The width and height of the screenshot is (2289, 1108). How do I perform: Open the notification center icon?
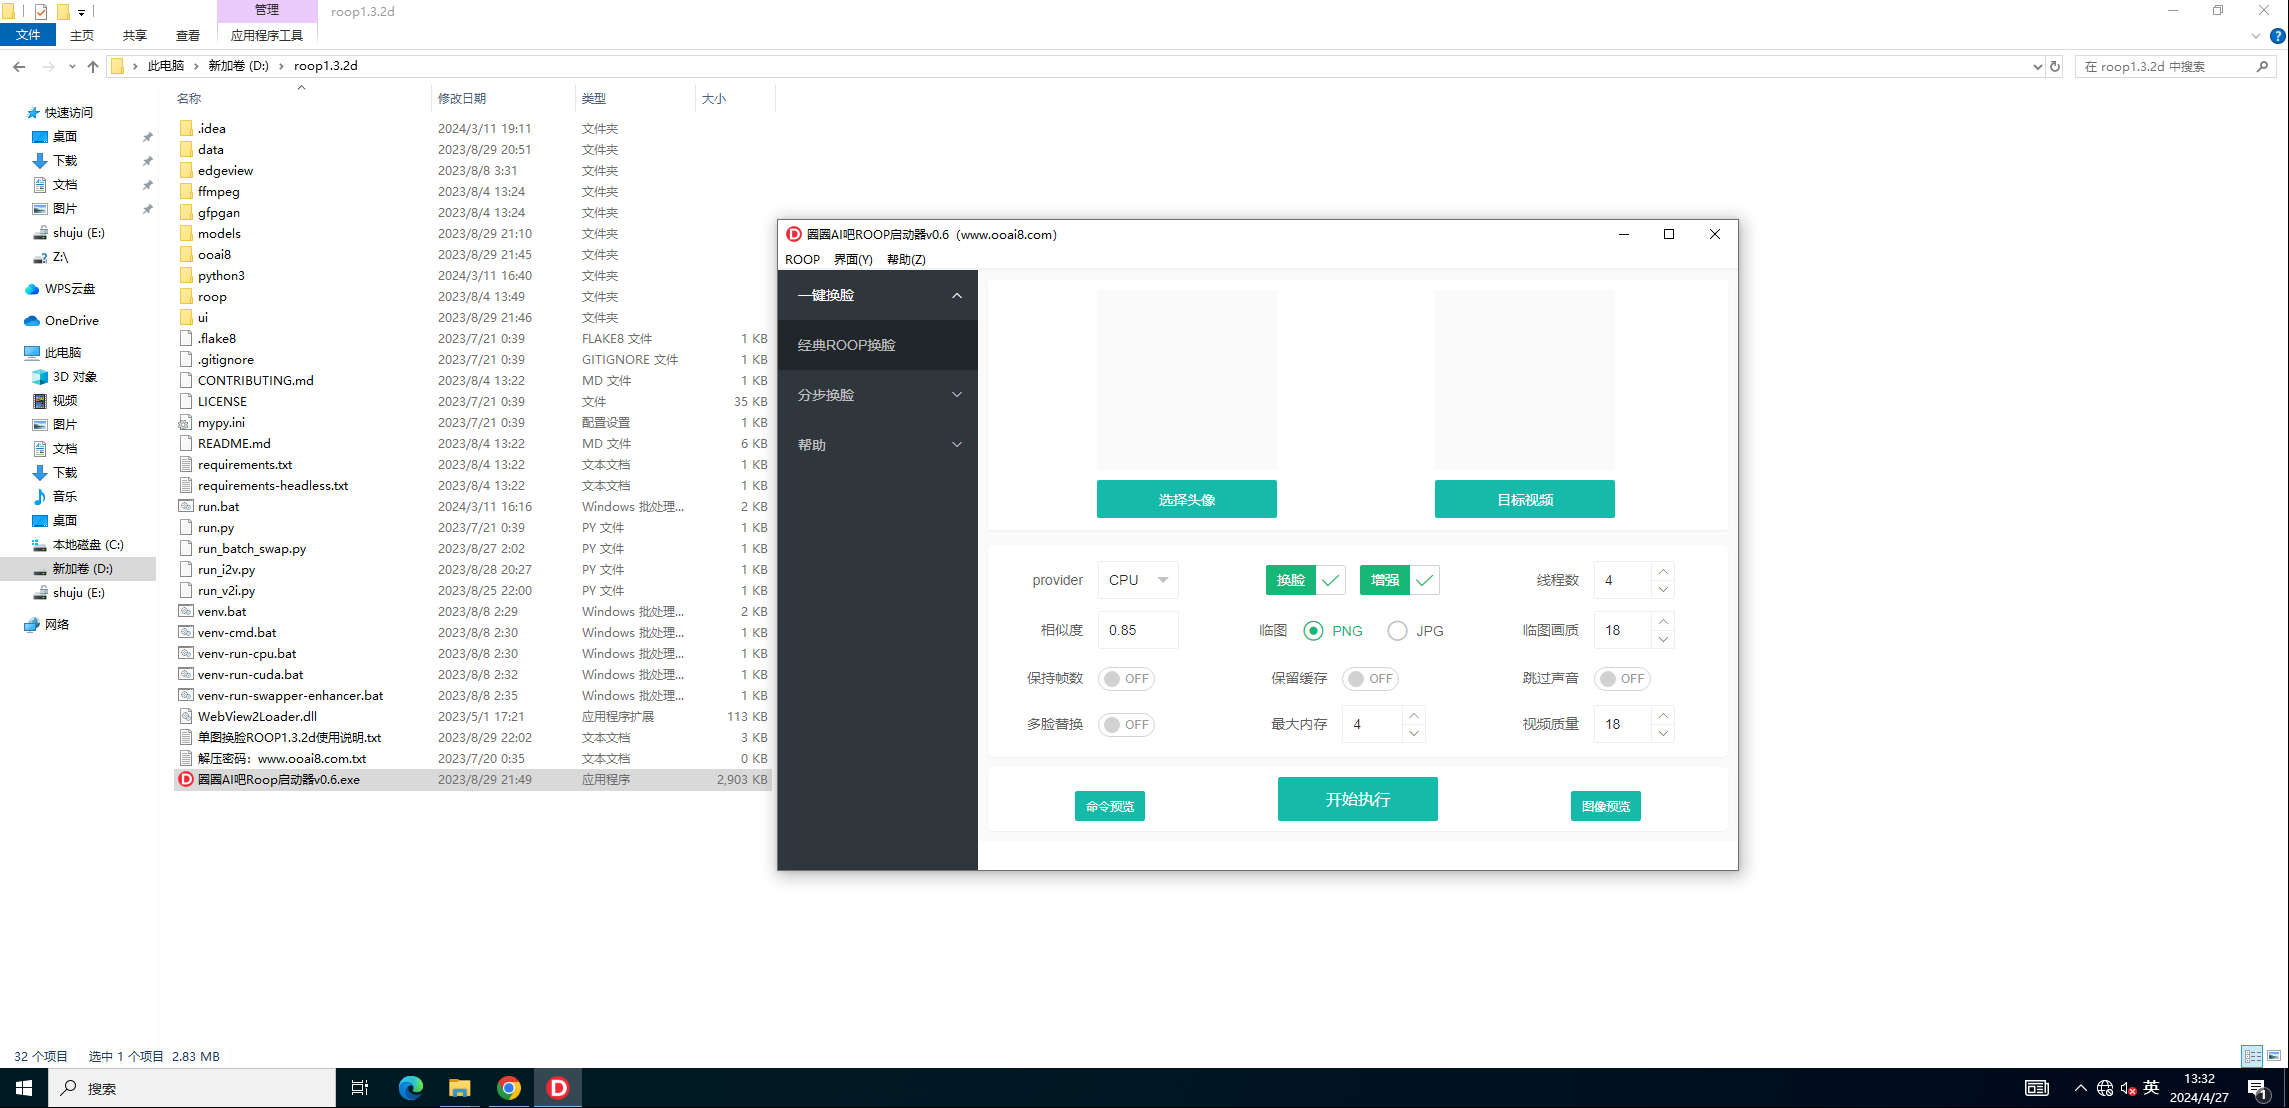2257,1088
